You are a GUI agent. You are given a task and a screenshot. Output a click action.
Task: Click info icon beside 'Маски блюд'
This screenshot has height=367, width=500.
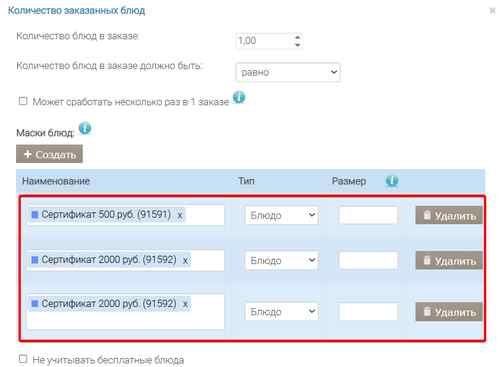point(85,128)
